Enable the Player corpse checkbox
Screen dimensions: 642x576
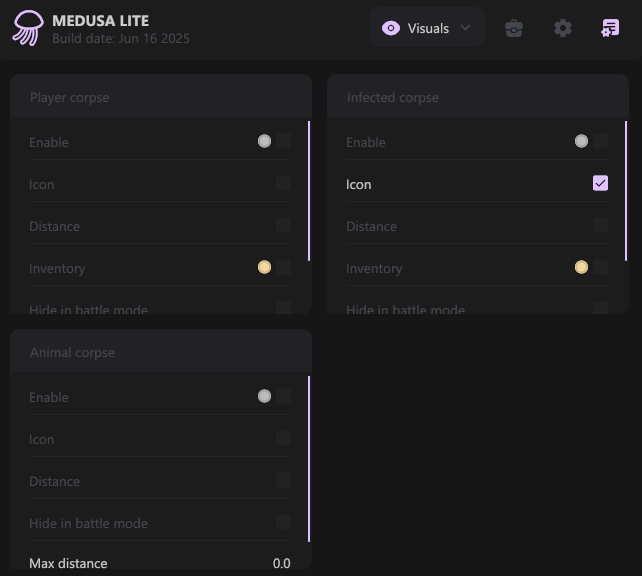[x=284, y=142]
